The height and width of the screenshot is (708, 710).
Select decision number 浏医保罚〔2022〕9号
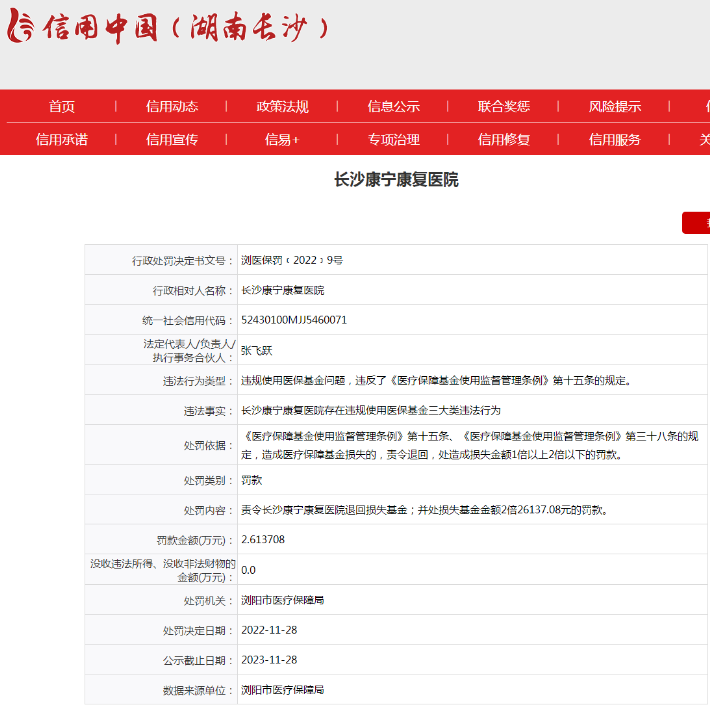tap(292, 260)
